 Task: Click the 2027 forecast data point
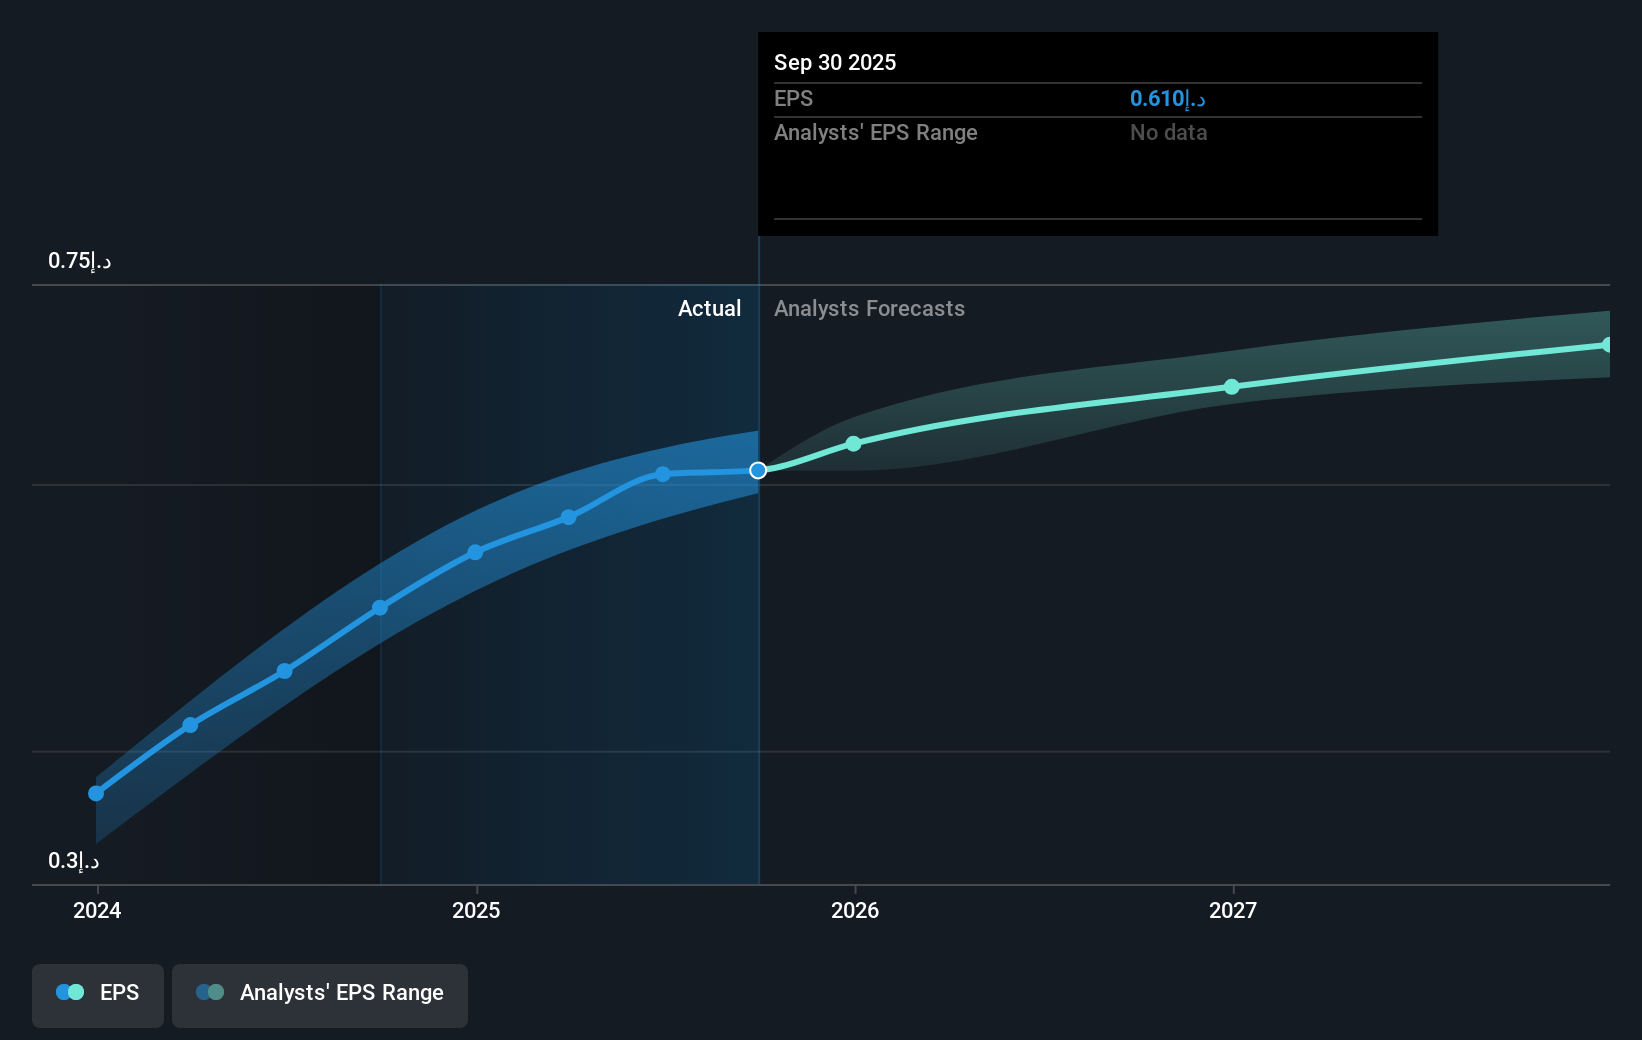(1231, 388)
